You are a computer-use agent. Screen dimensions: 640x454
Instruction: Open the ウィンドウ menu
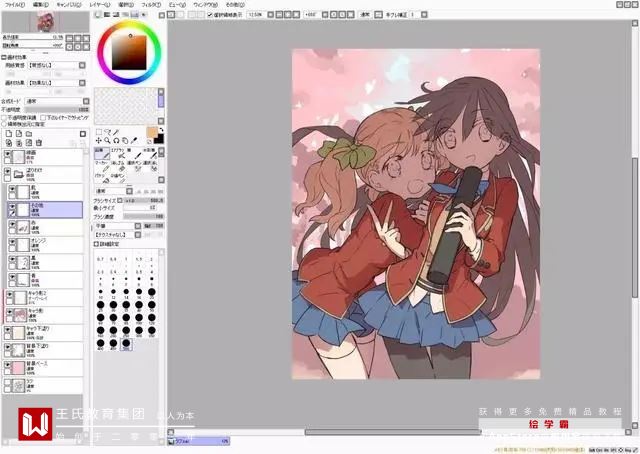click(x=205, y=5)
